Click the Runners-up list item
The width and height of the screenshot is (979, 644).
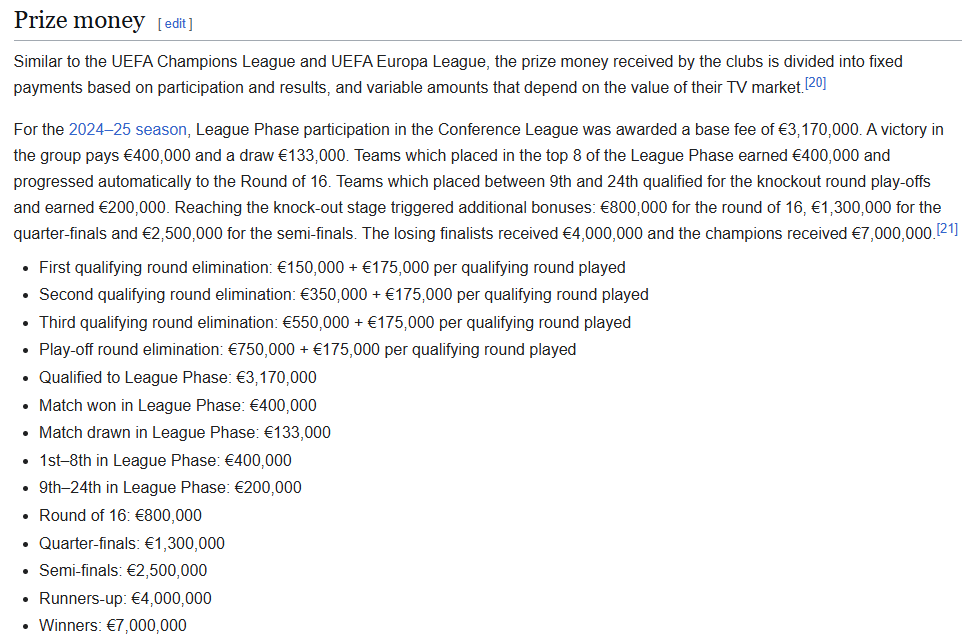(125, 598)
